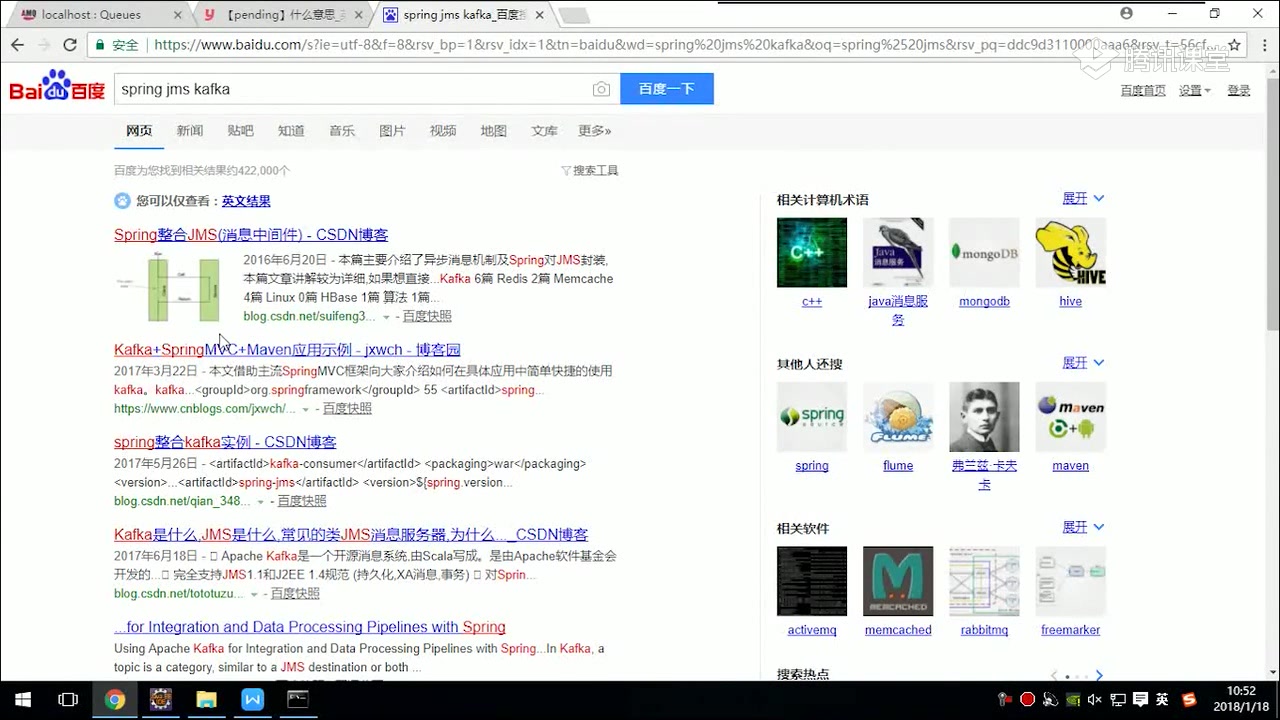Open 百度快照 for the cnblogs result
Screen dimensions: 1280x720
(347, 409)
